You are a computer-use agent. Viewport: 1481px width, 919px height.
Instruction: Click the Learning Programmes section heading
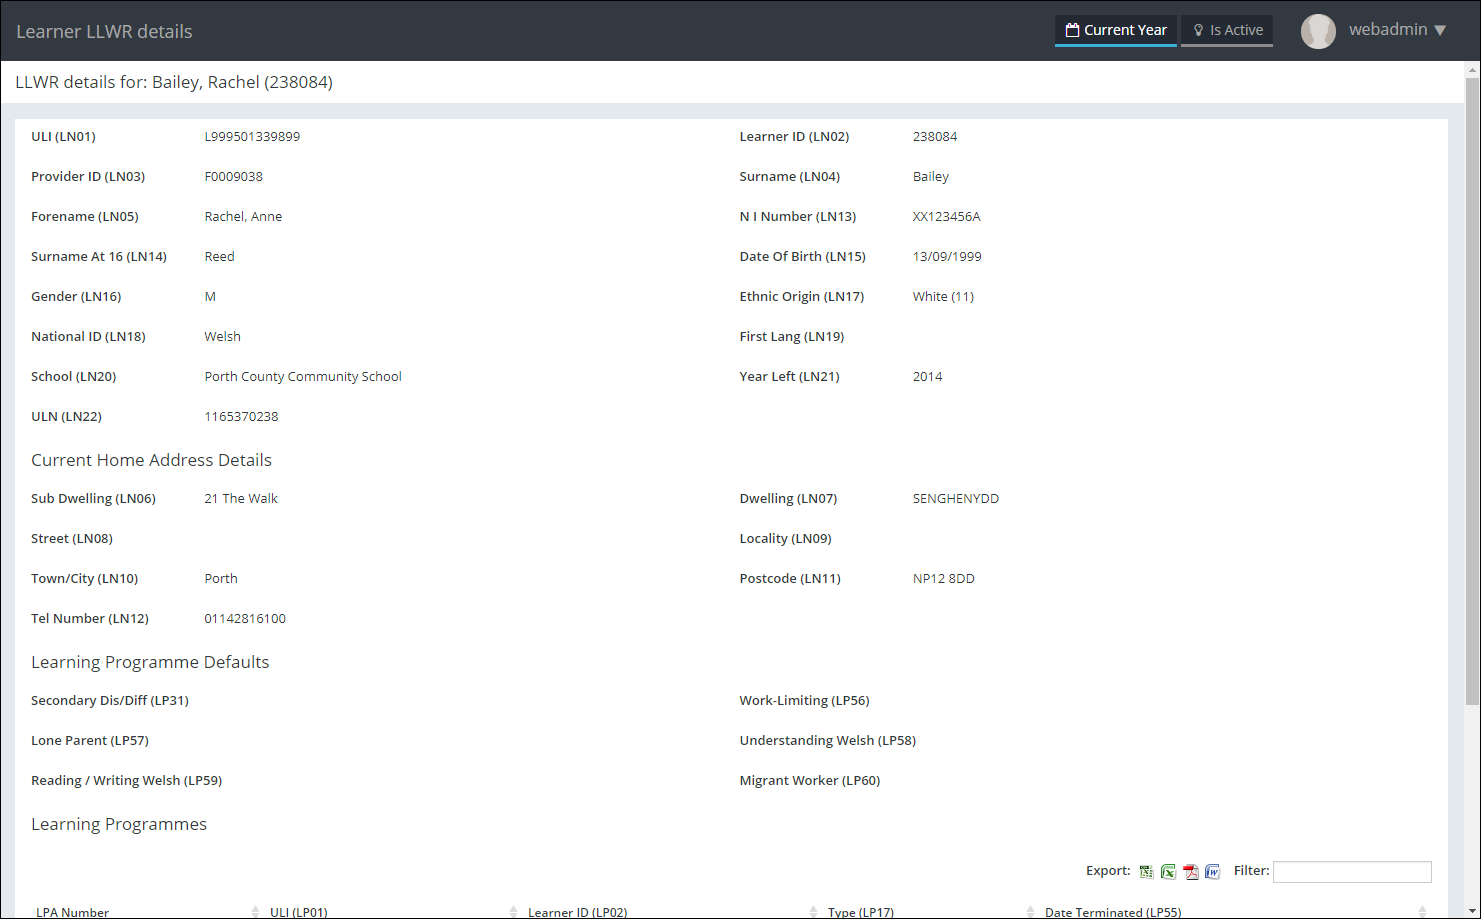tap(119, 824)
